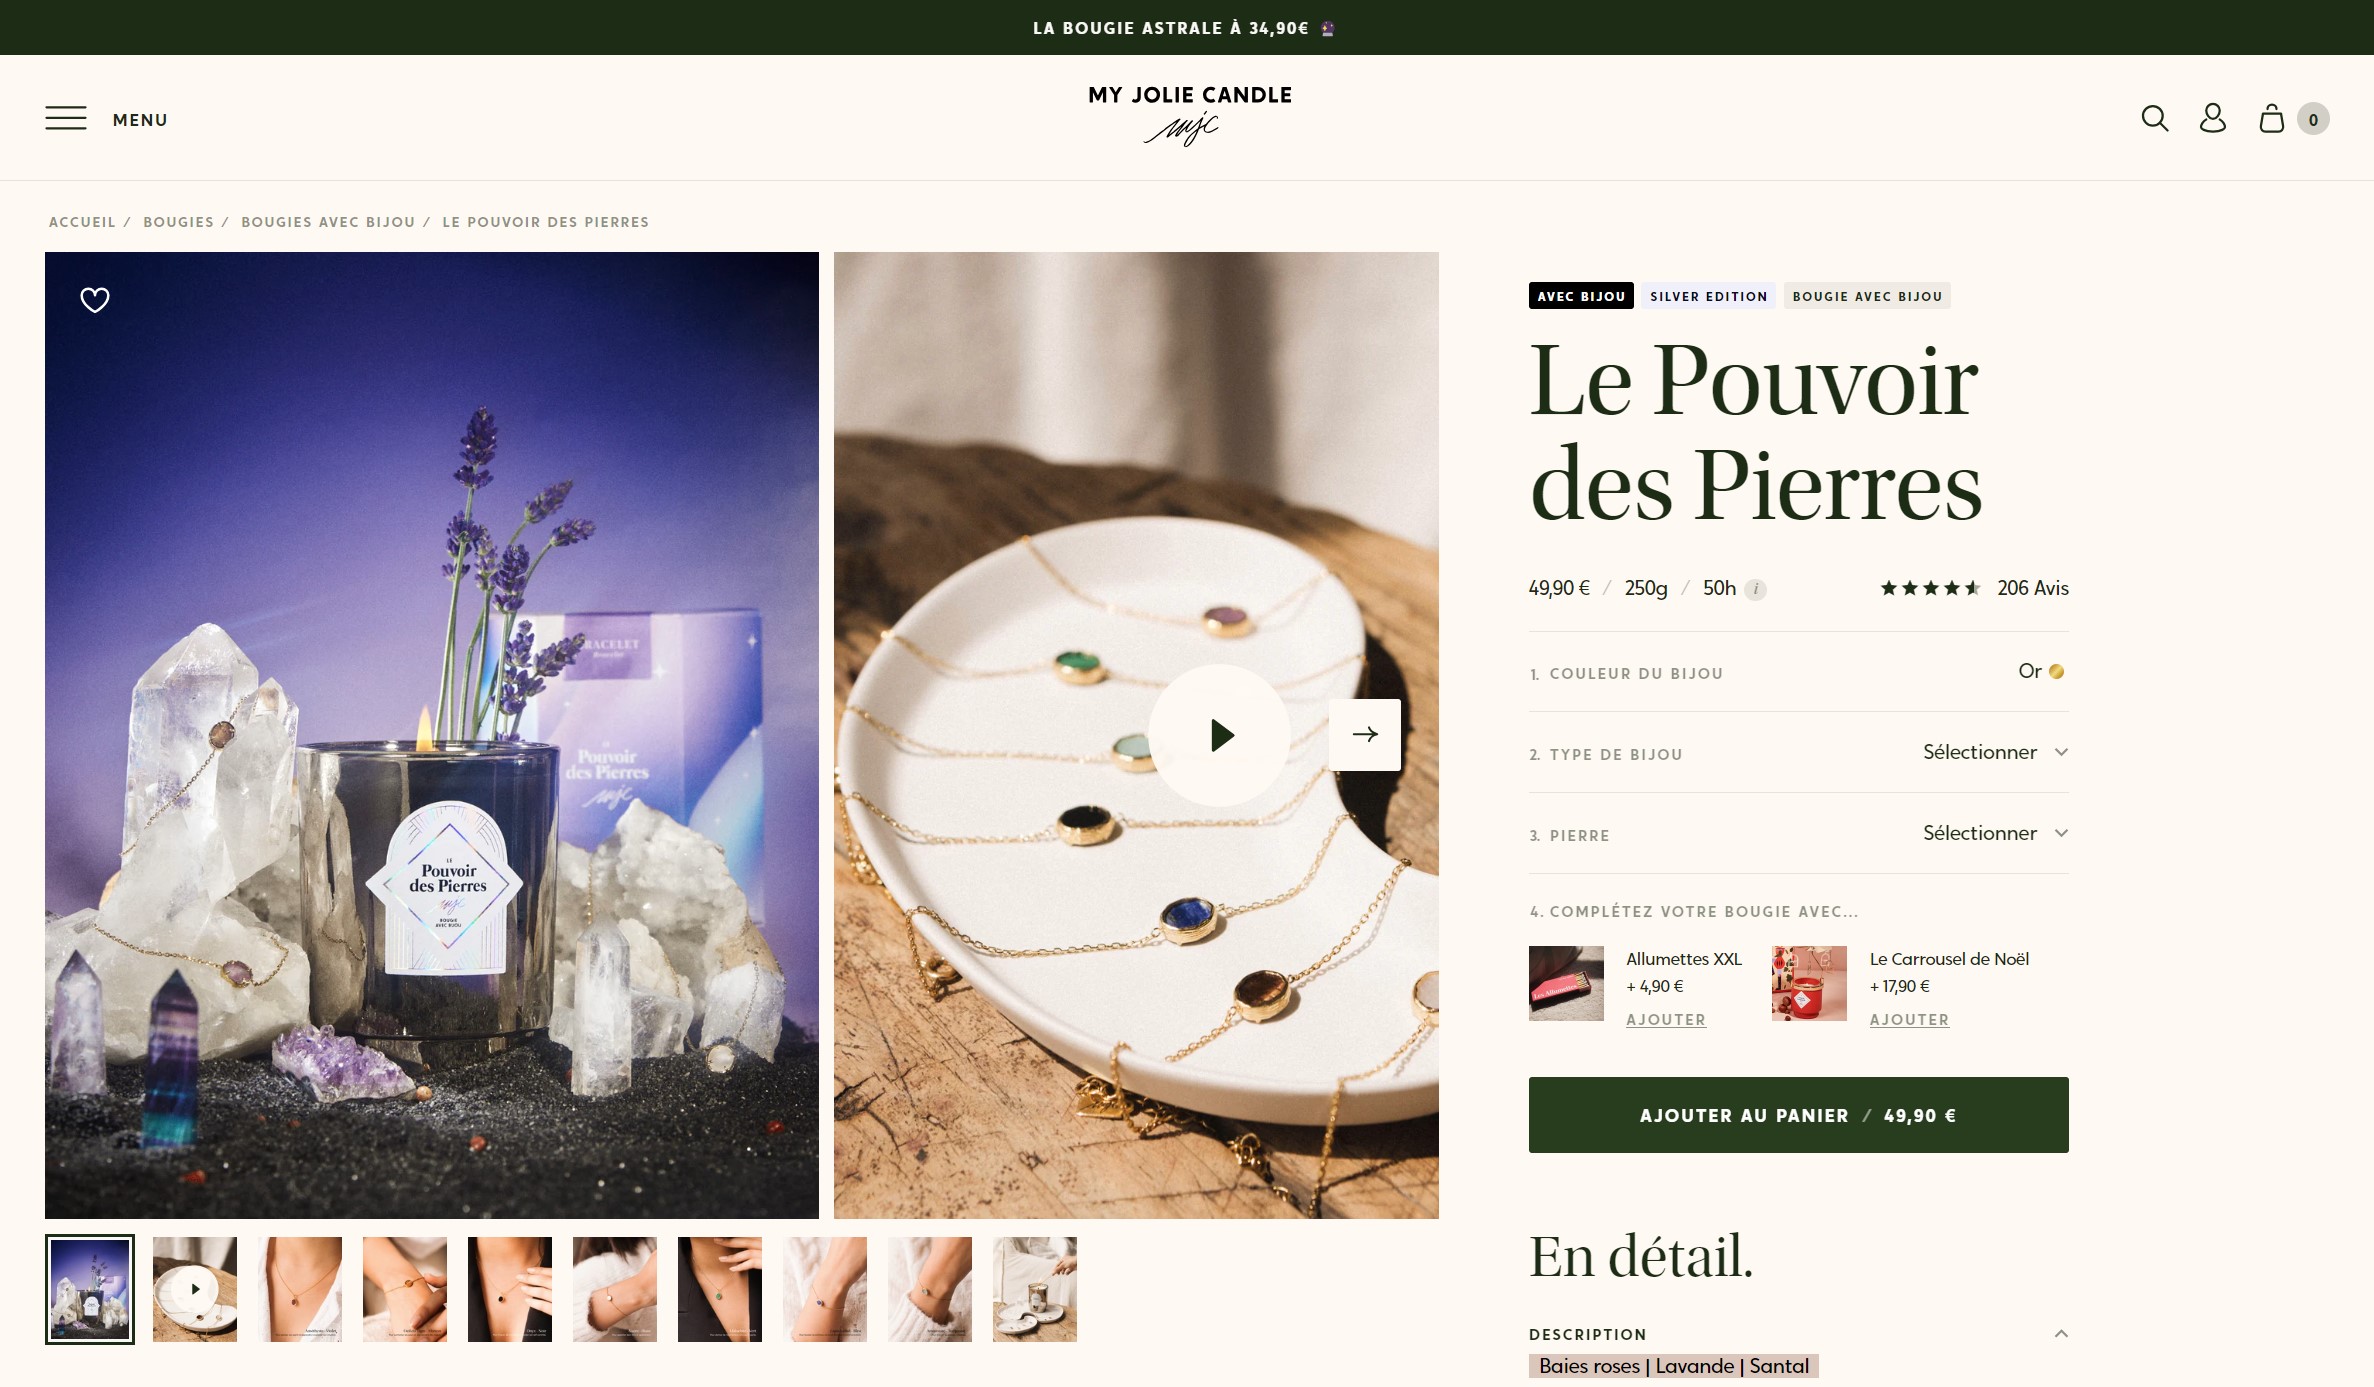Add product to wishlist with heart icon

(x=95, y=299)
